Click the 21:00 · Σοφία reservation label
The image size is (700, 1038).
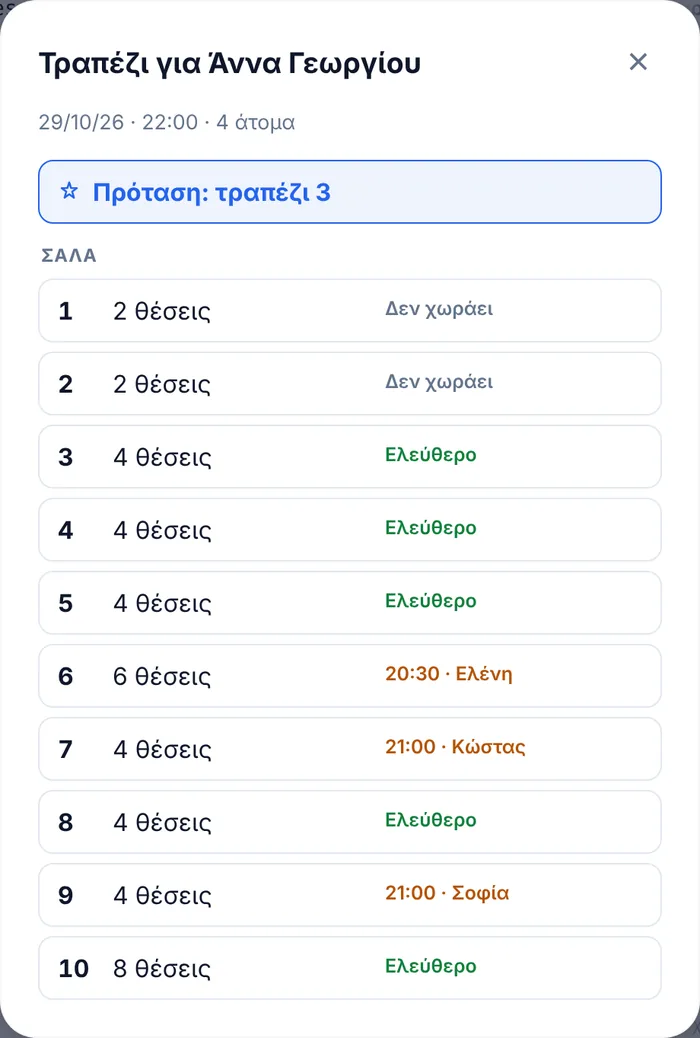coord(447,893)
